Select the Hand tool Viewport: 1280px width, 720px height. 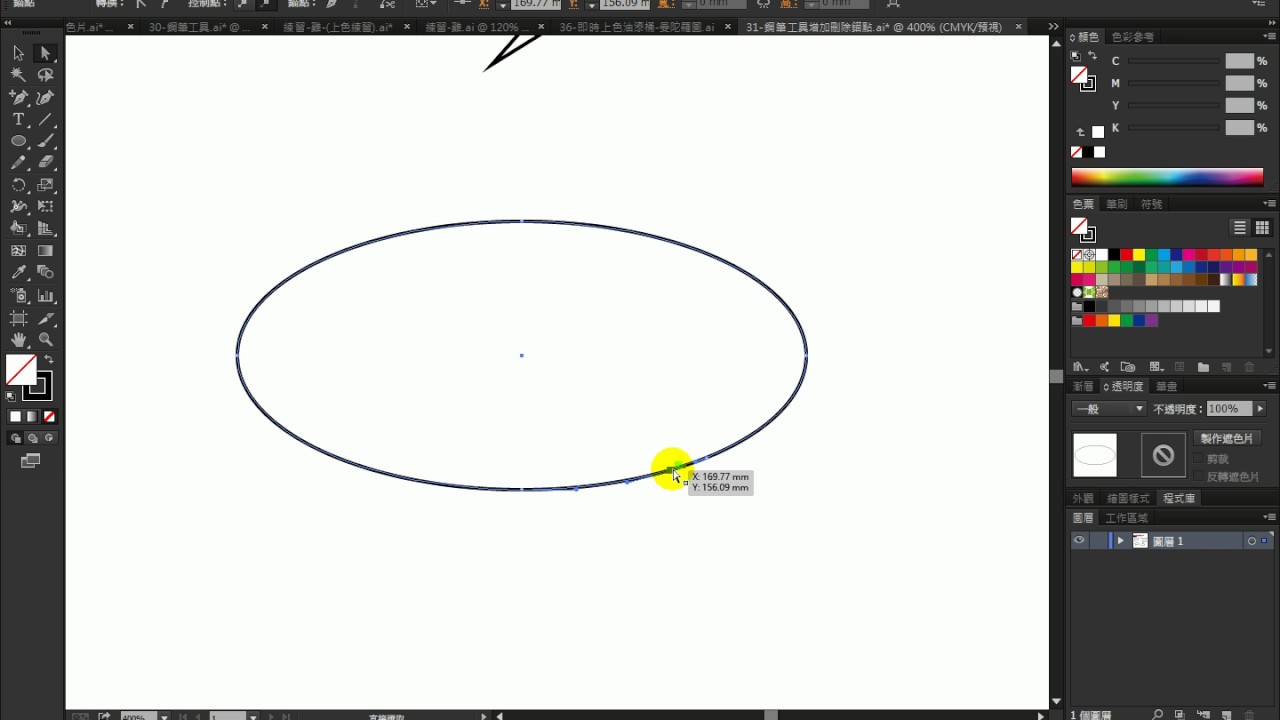[18, 340]
